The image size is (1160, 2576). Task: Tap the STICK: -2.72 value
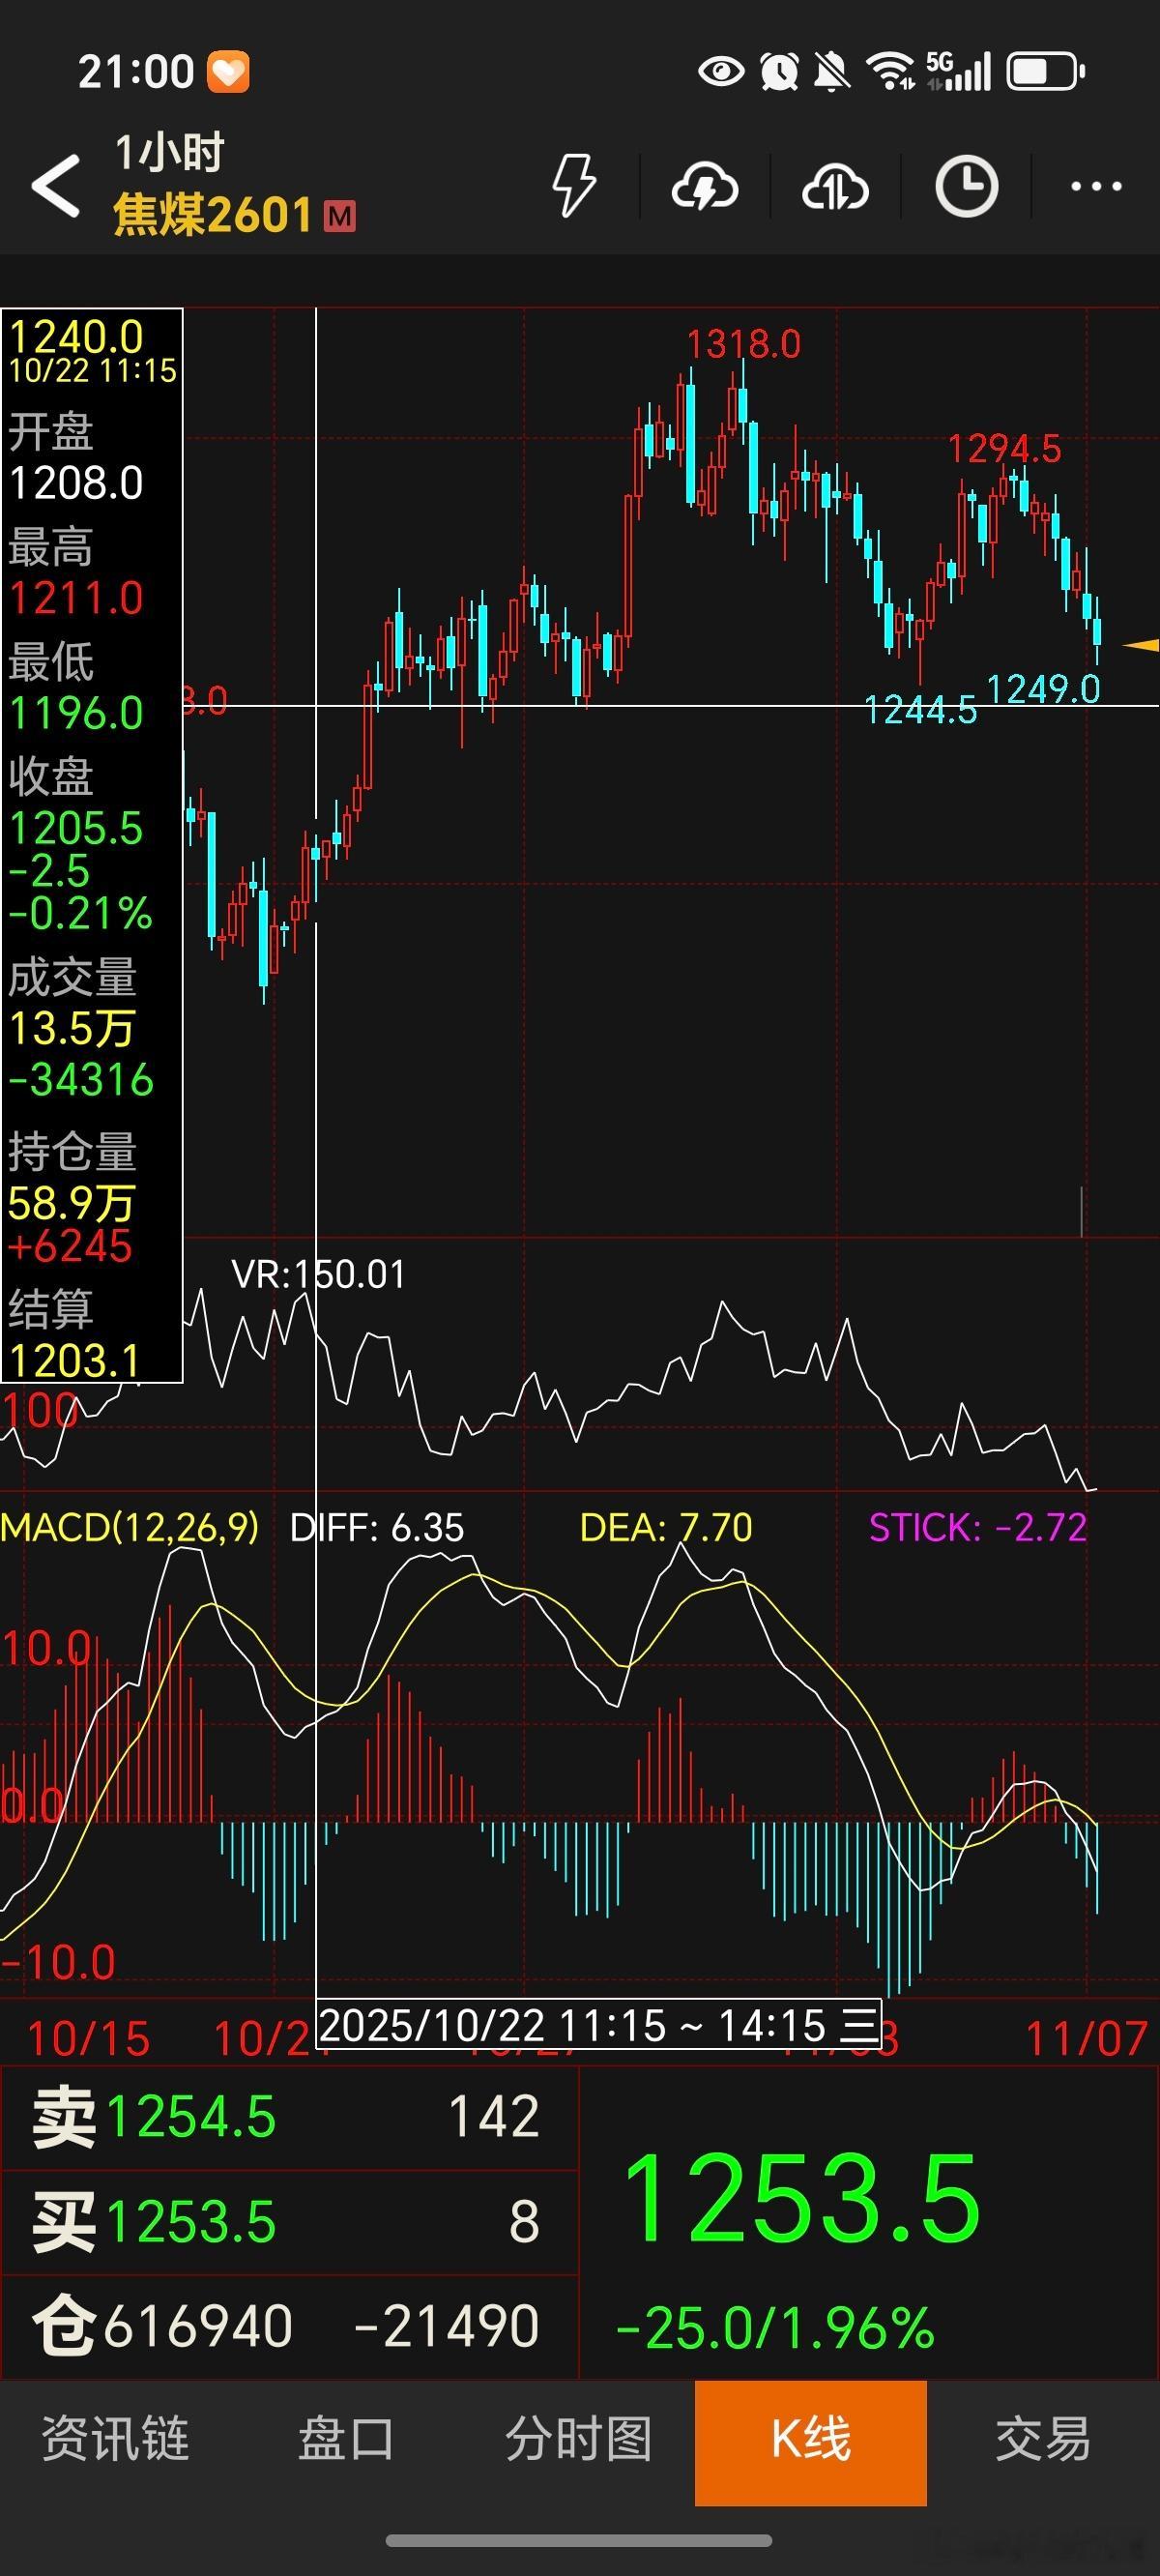pos(978,1527)
